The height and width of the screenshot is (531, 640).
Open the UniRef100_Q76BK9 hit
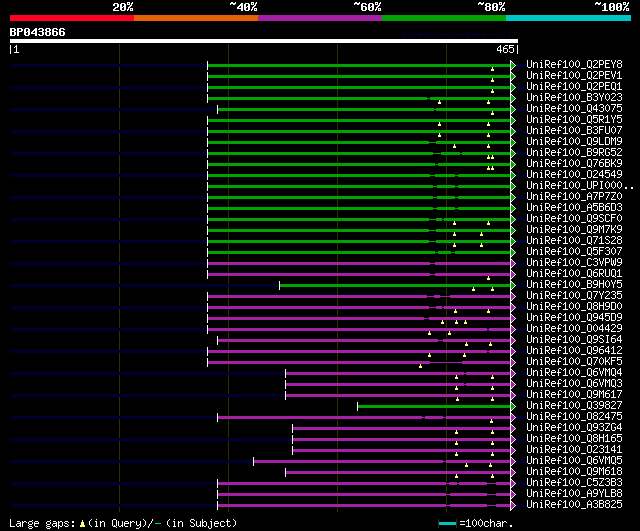(x=574, y=164)
